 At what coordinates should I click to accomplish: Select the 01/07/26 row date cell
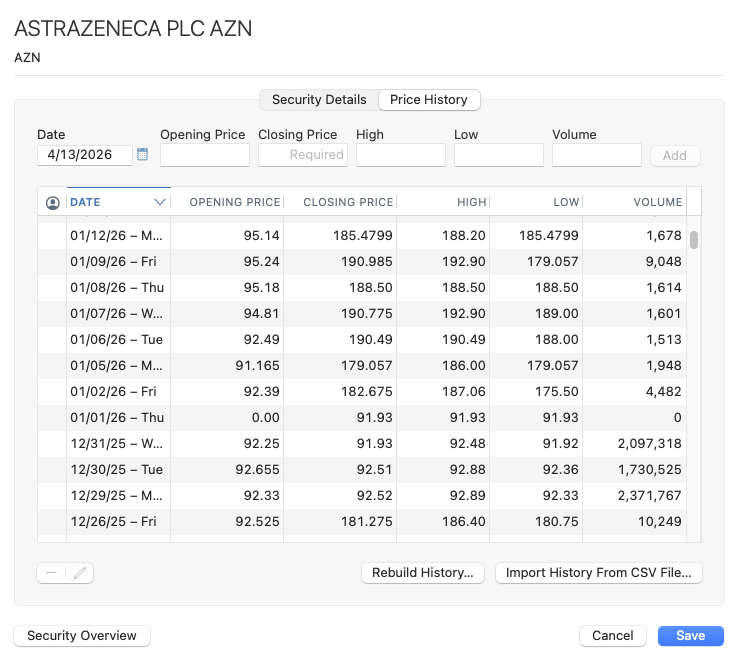coord(117,314)
